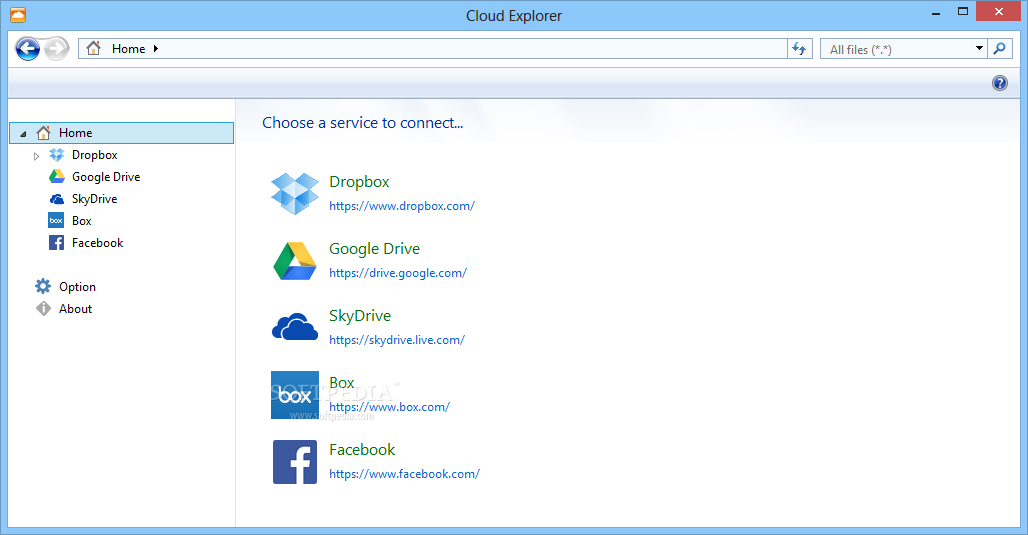Click the Option gear icon
Viewport: 1028px width, 535px height.
click(43, 286)
